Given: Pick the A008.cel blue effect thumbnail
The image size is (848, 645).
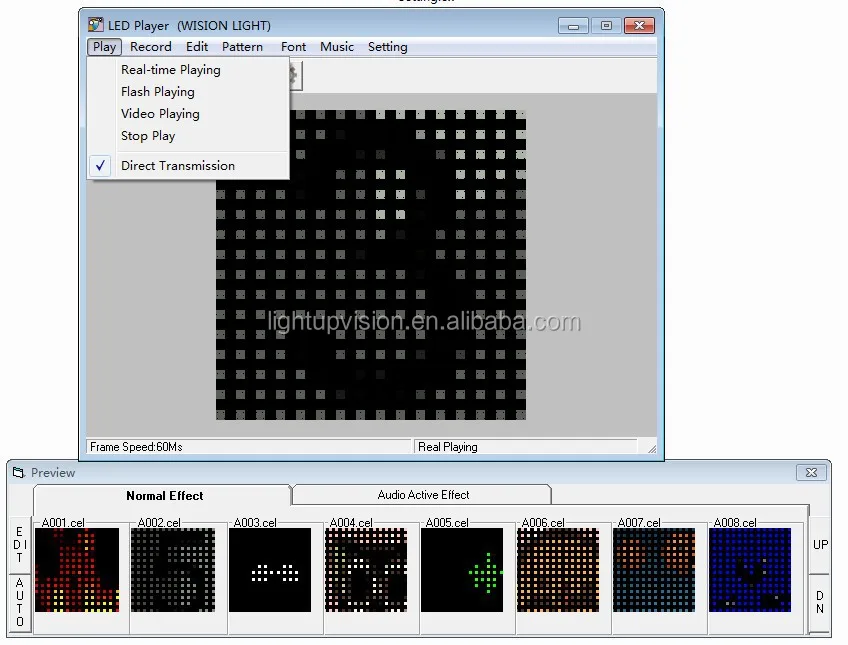Looking at the screenshot, I should (749, 570).
